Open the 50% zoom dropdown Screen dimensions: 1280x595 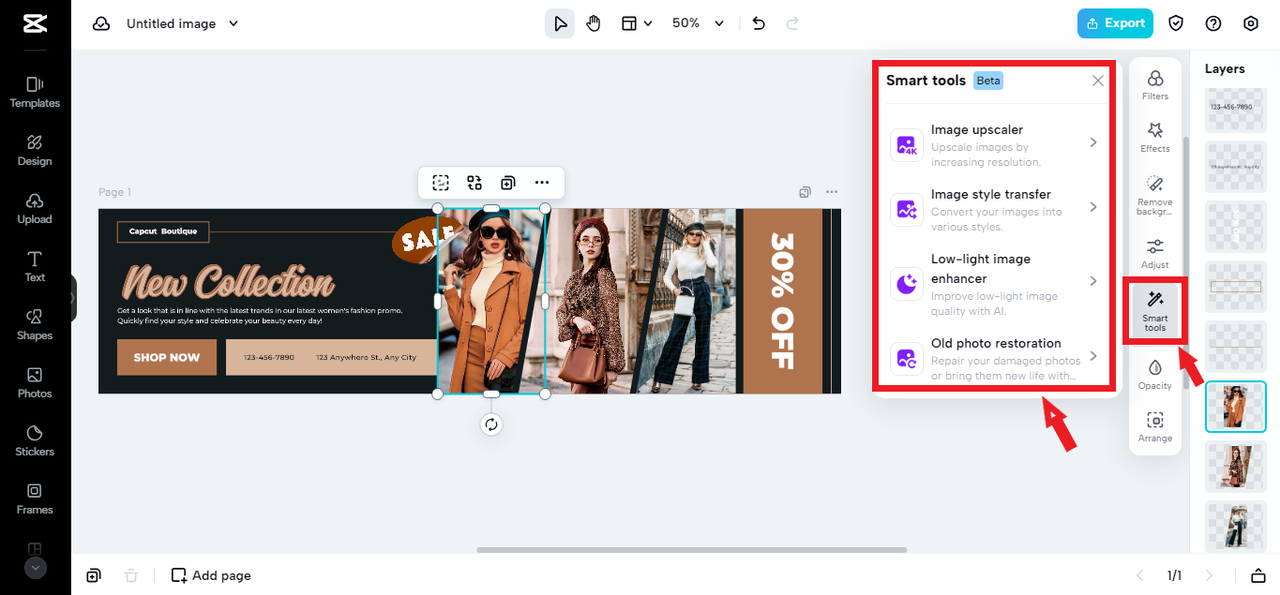click(698, 23)
